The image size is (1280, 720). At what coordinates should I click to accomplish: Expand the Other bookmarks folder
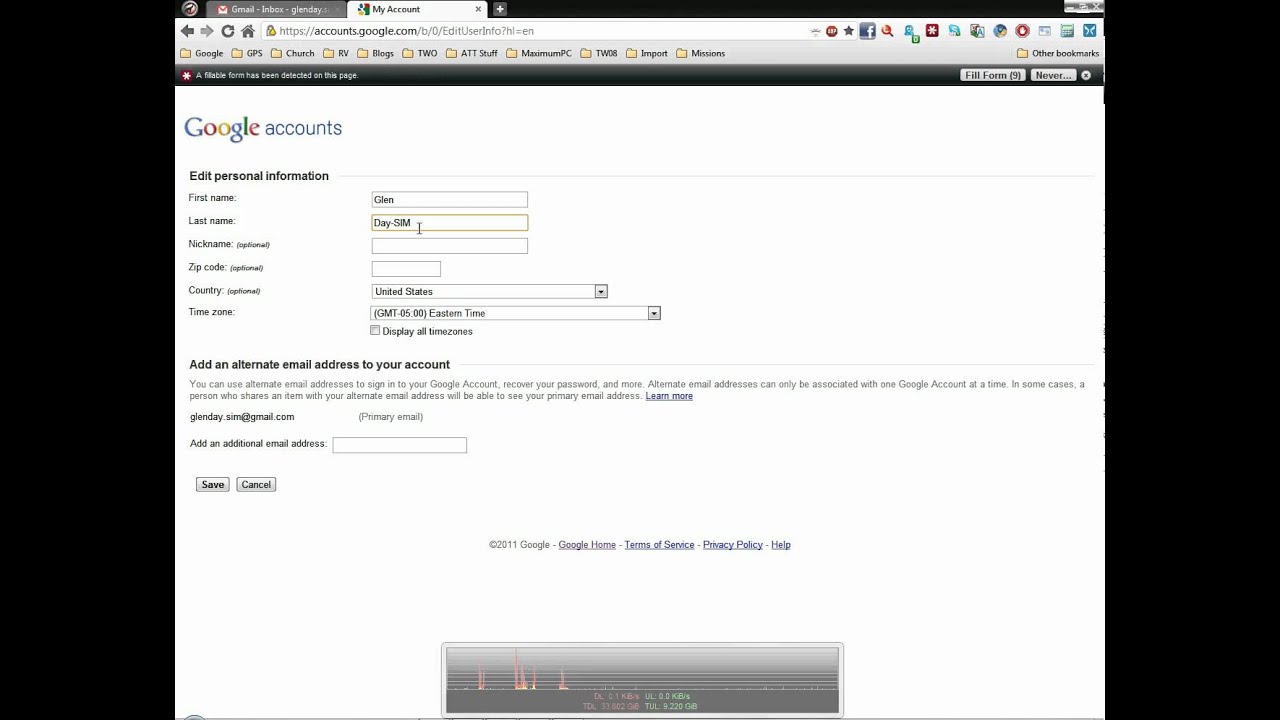click(x=1058, y=53)
